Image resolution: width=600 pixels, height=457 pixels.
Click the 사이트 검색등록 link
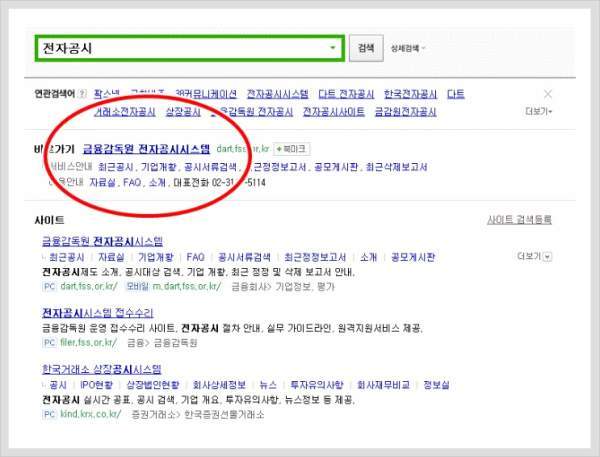coord(519,220)
